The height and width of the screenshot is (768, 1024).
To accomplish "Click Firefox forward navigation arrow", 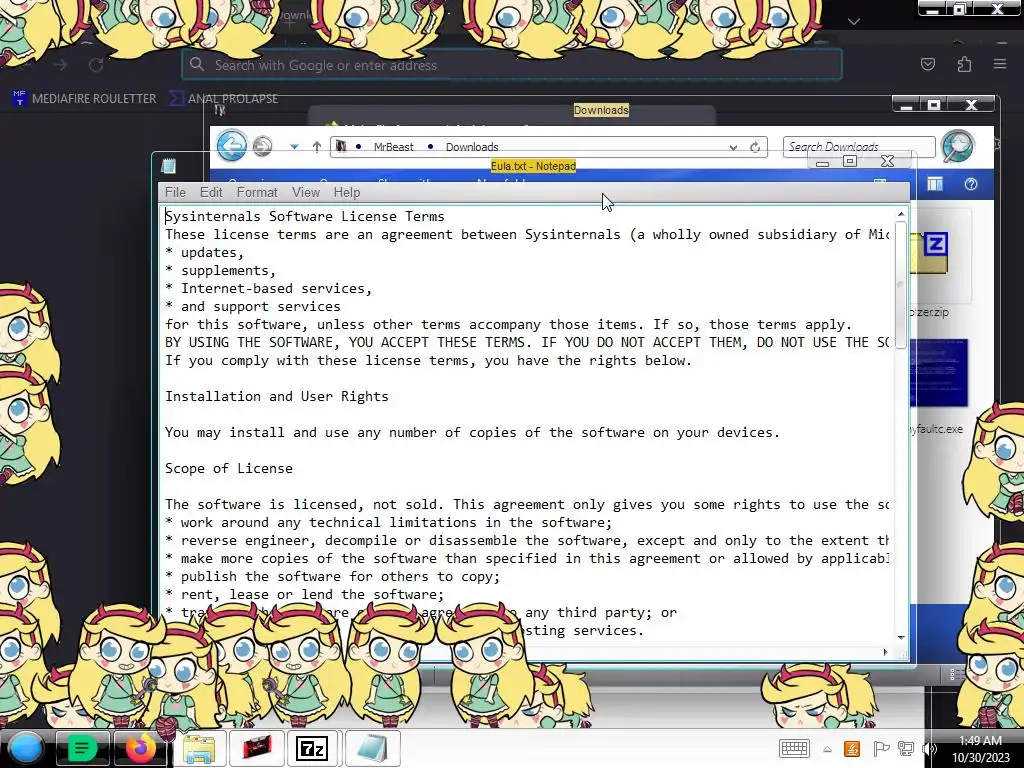I will pos(60,65).
